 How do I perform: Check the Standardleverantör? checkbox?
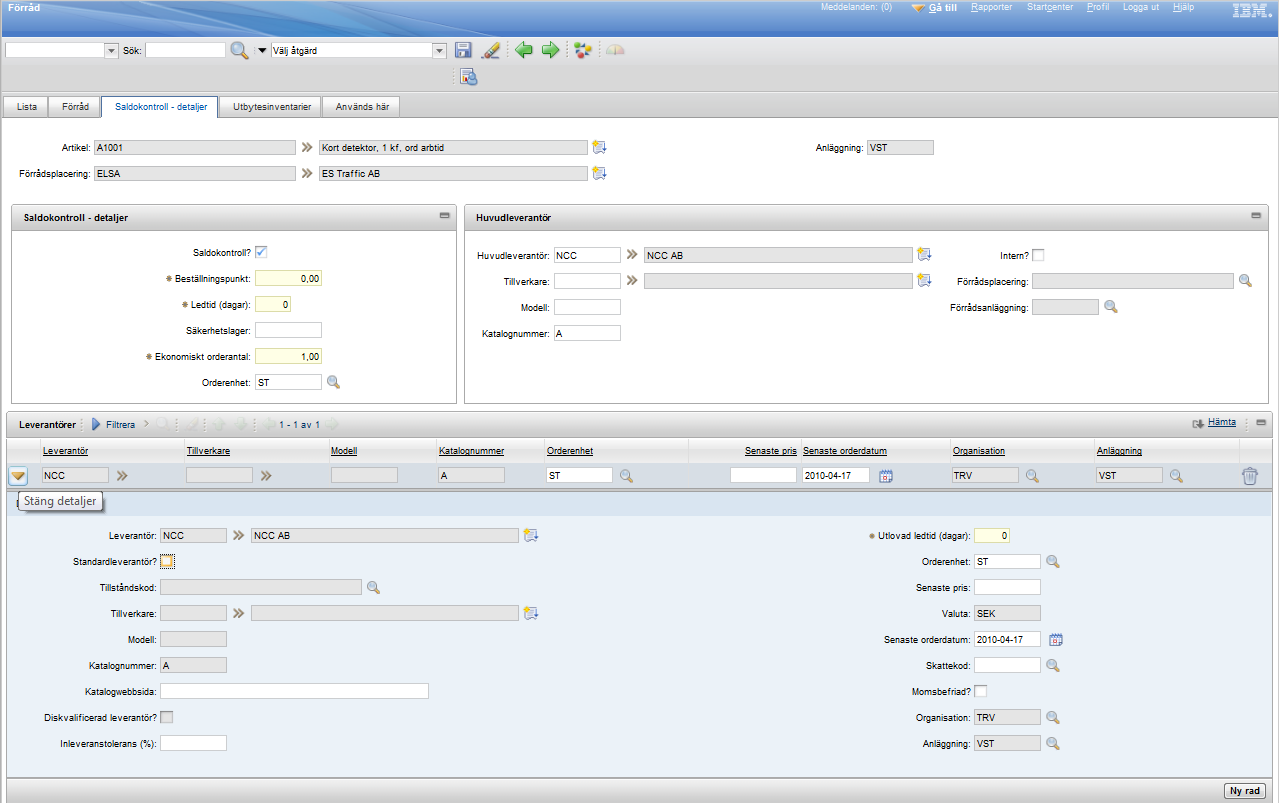[x=167, y=561]
